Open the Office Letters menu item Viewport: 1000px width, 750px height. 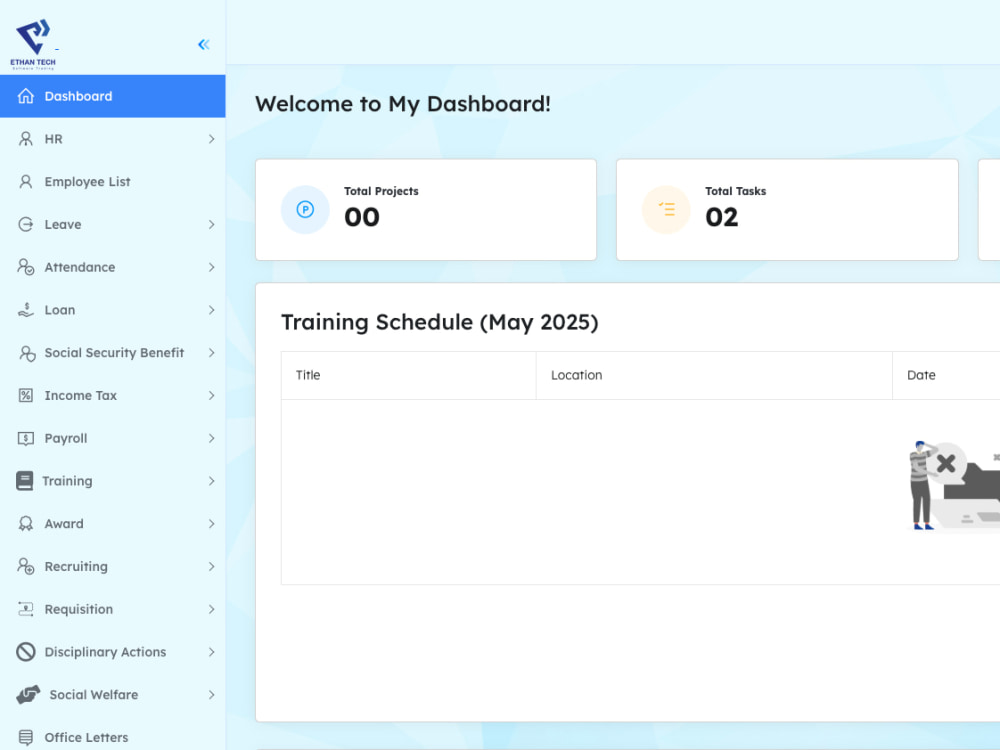point(112,737)
